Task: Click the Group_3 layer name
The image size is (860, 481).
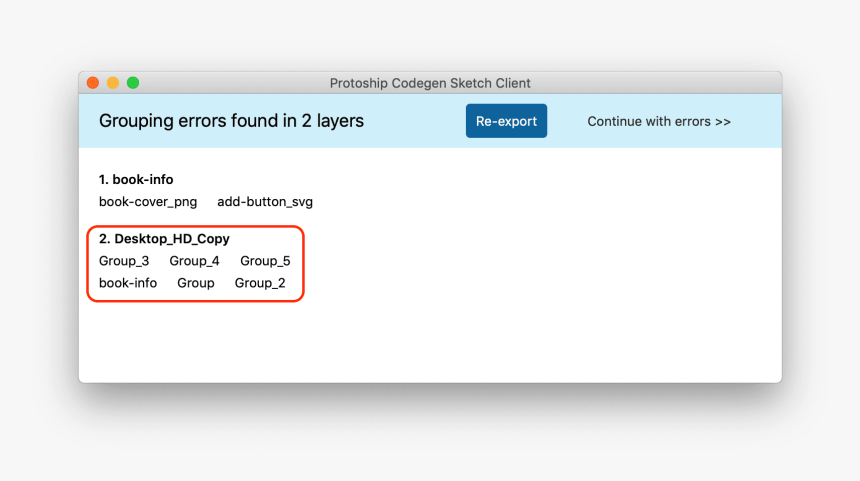Action: coord(124,261)
